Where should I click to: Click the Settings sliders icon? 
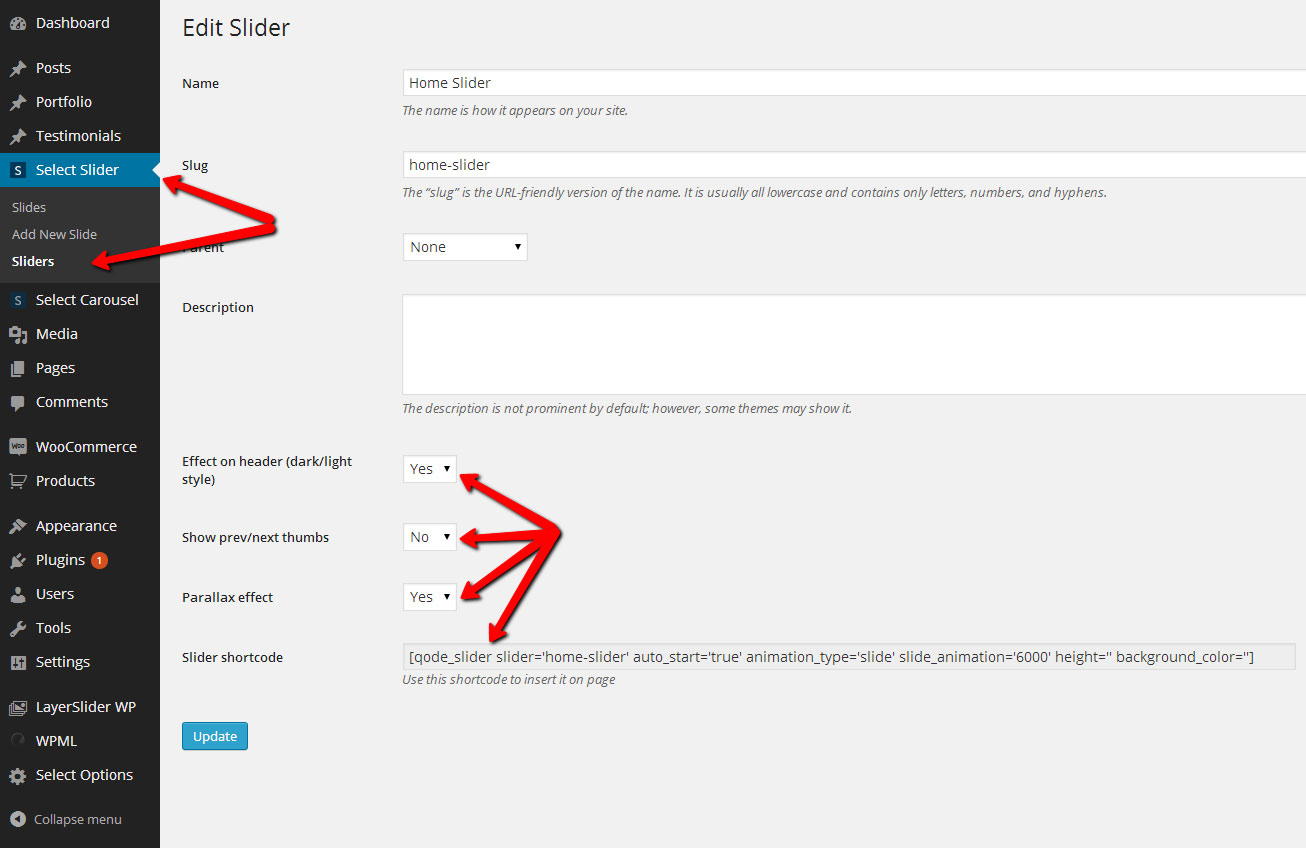click(x=18, y=662)
